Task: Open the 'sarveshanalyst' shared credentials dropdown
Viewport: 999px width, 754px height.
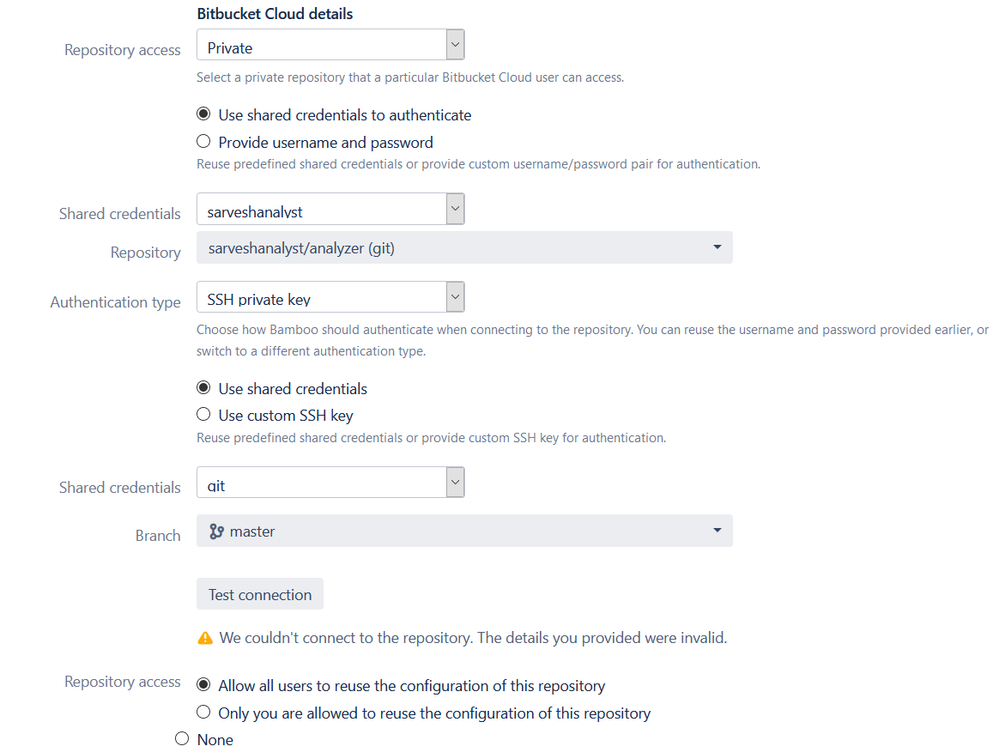Action: coord(330,209)
